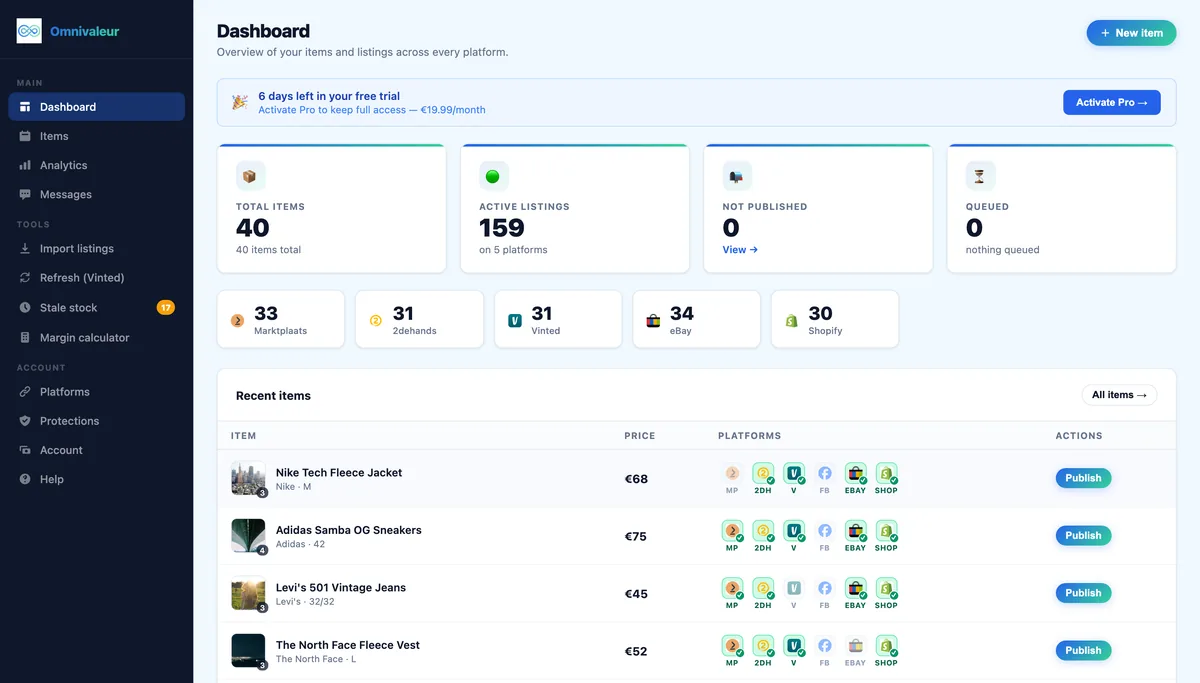This screenshot has width=1200, height=683.
Task: Toggle 2DH platform on Levi's 501 row
Action: pyautogui.click(x=763, y=593)
